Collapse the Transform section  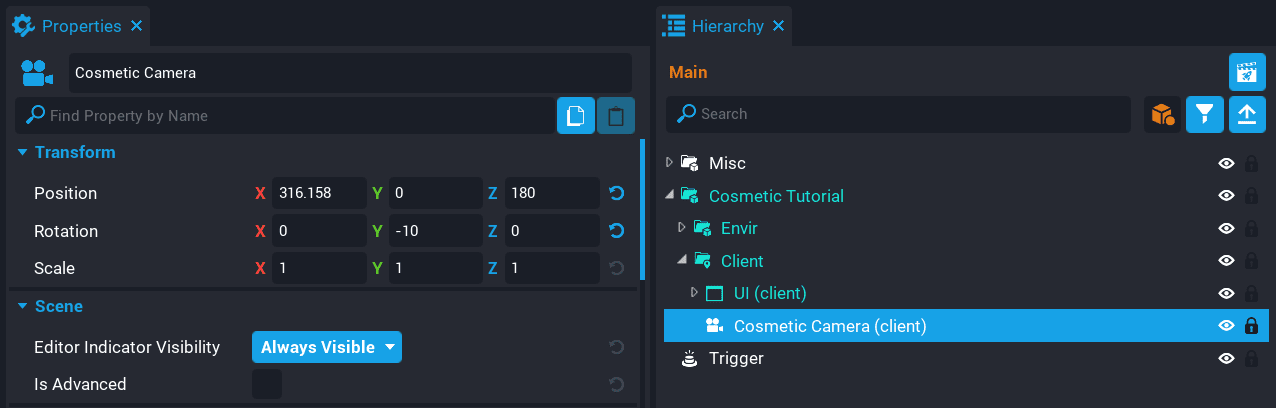[x=22, y=153]
